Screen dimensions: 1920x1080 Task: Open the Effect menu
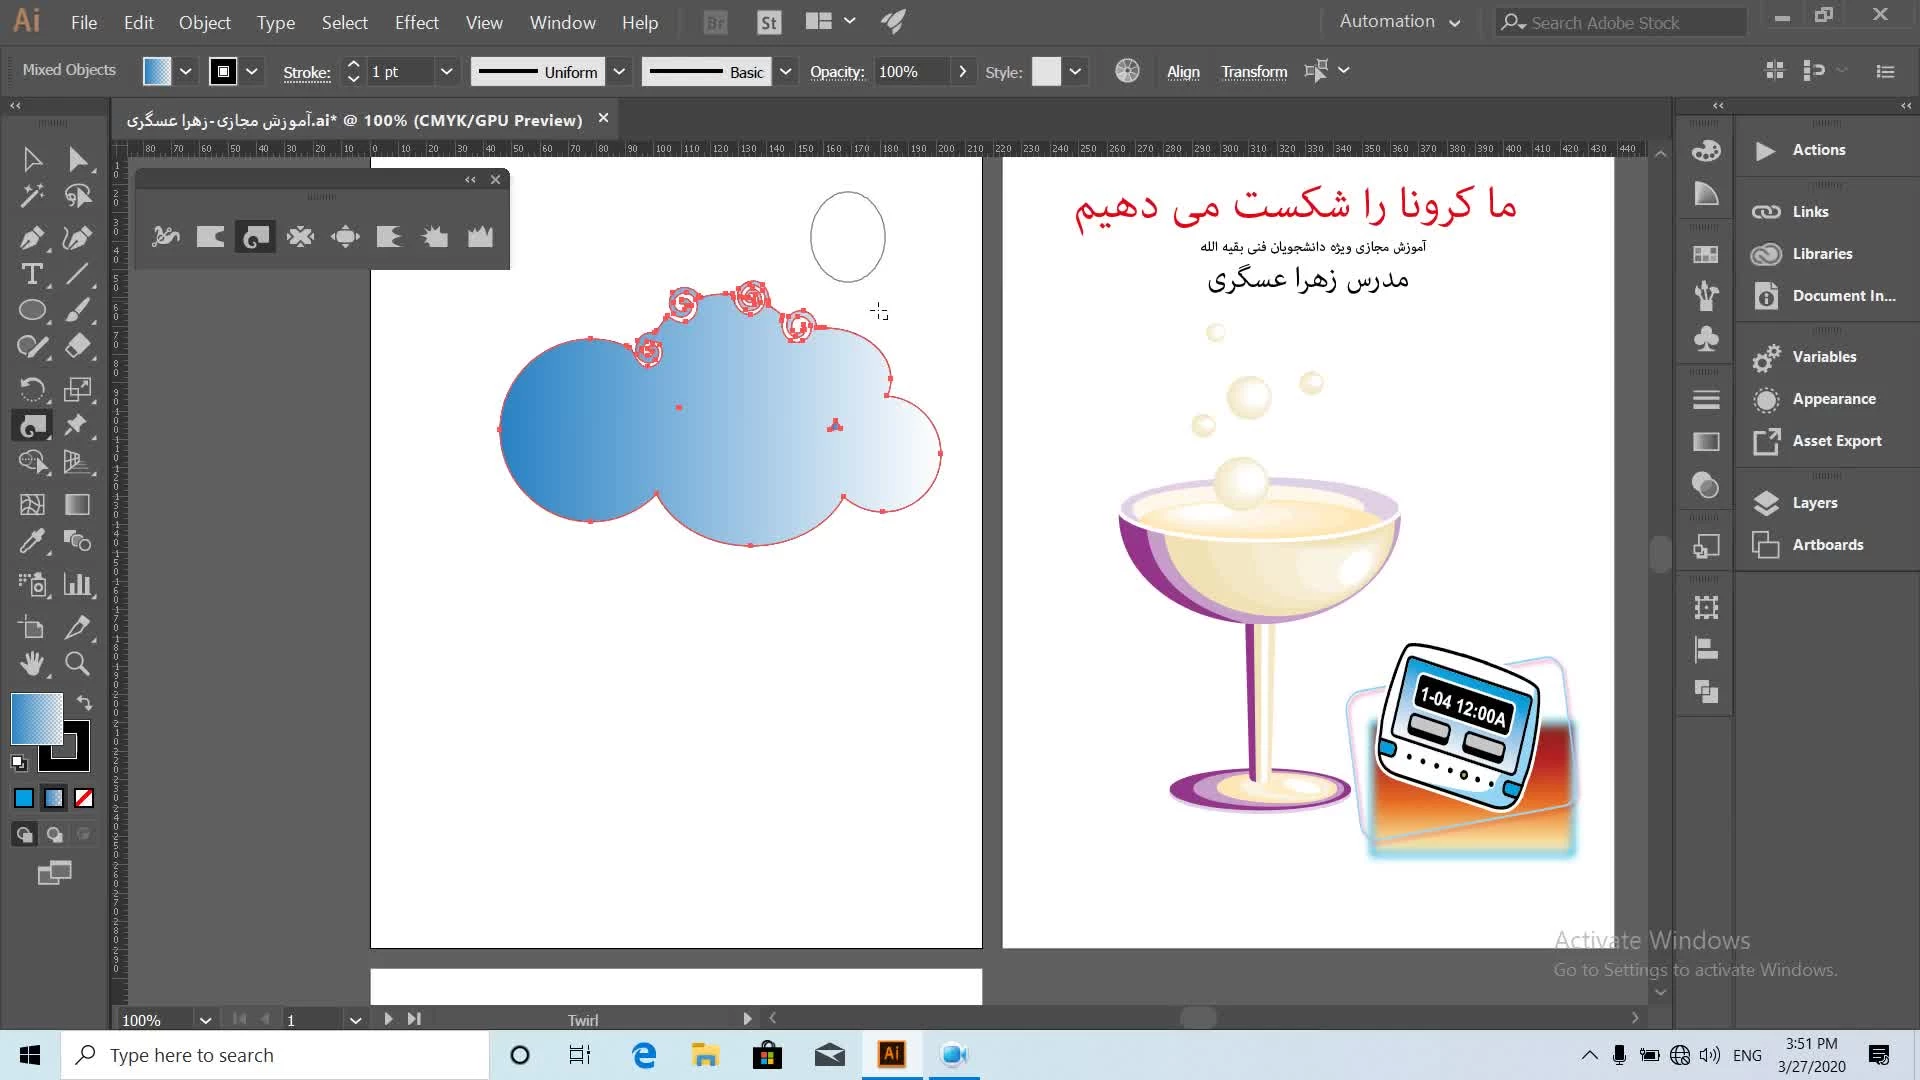coord(416,22)
